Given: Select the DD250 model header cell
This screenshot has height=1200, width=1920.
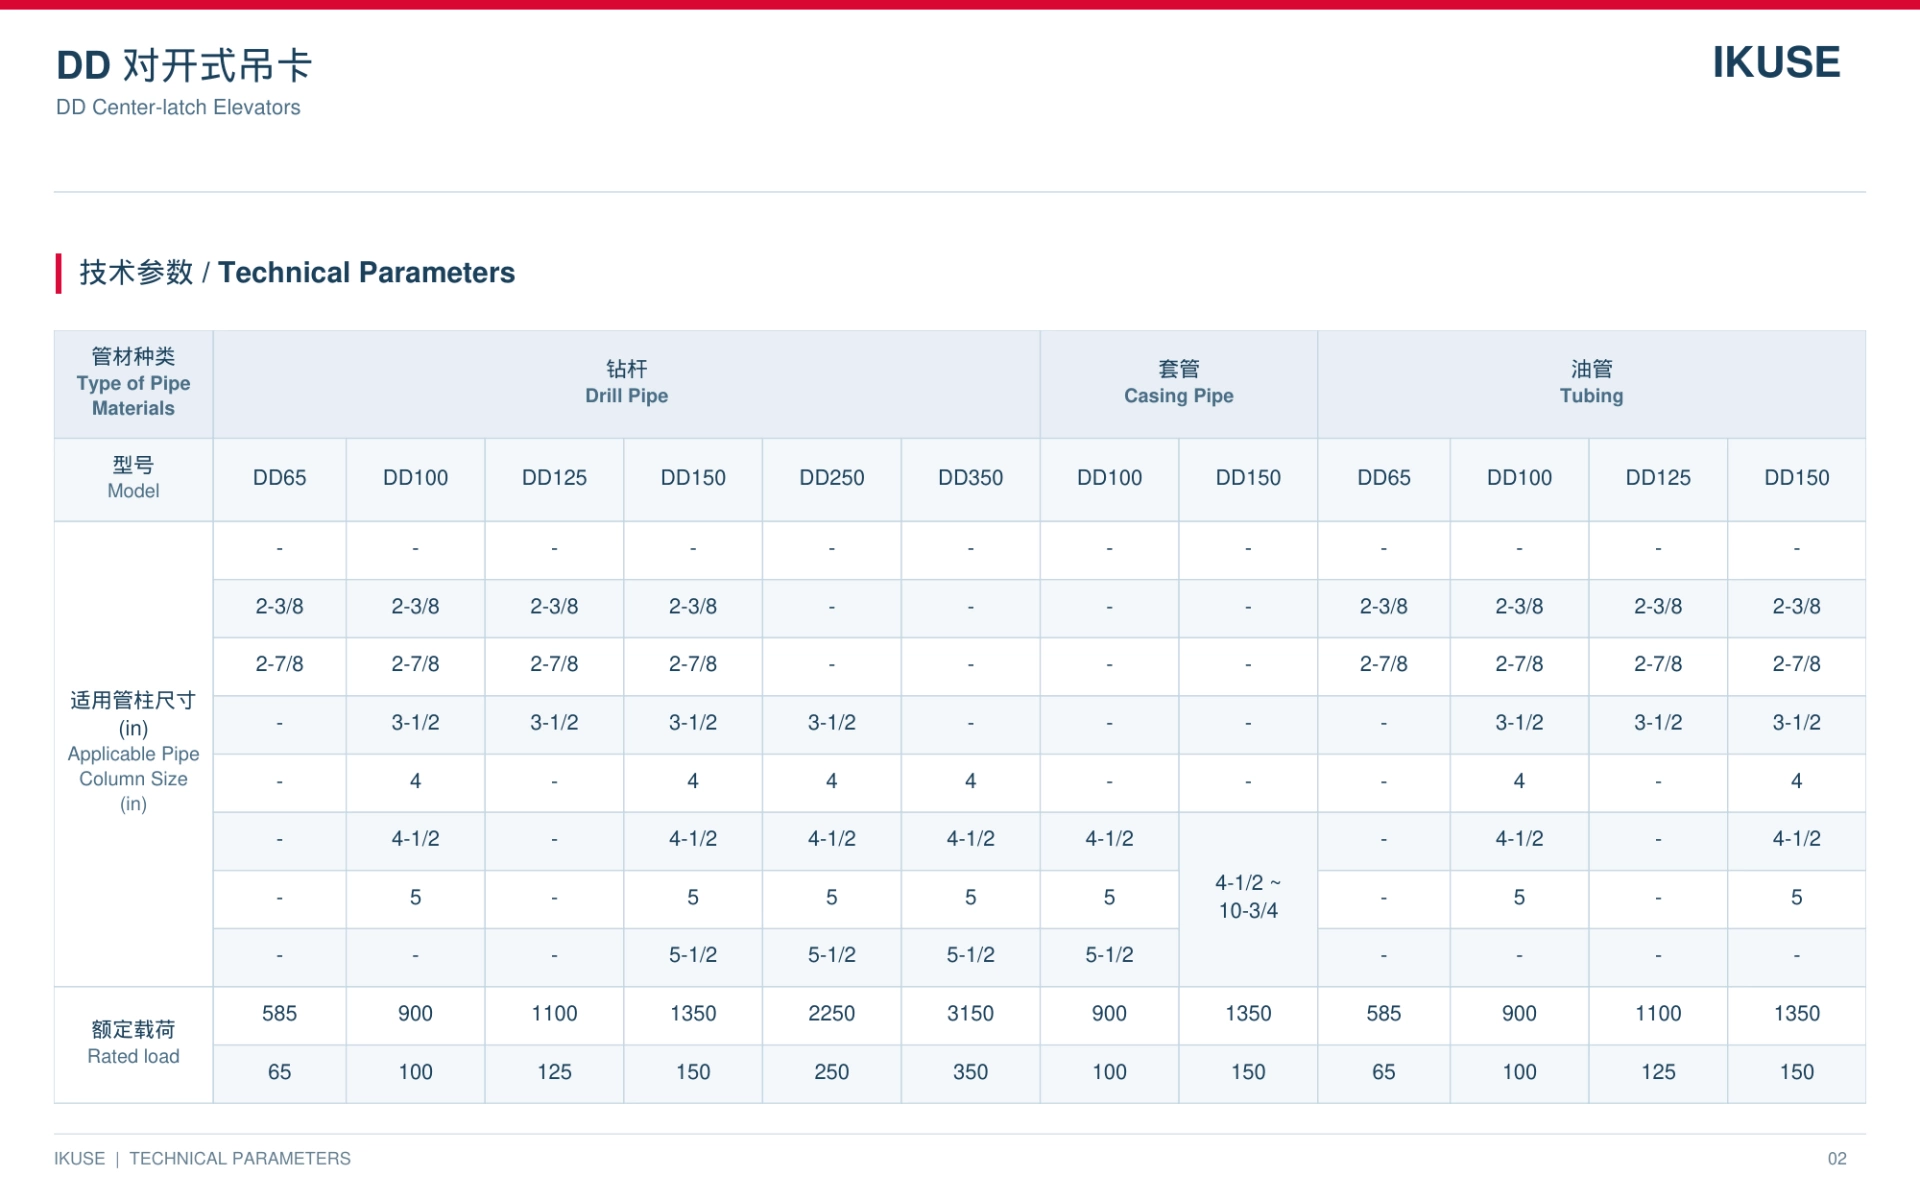Looking at the screenshot, I should [831, 478].
